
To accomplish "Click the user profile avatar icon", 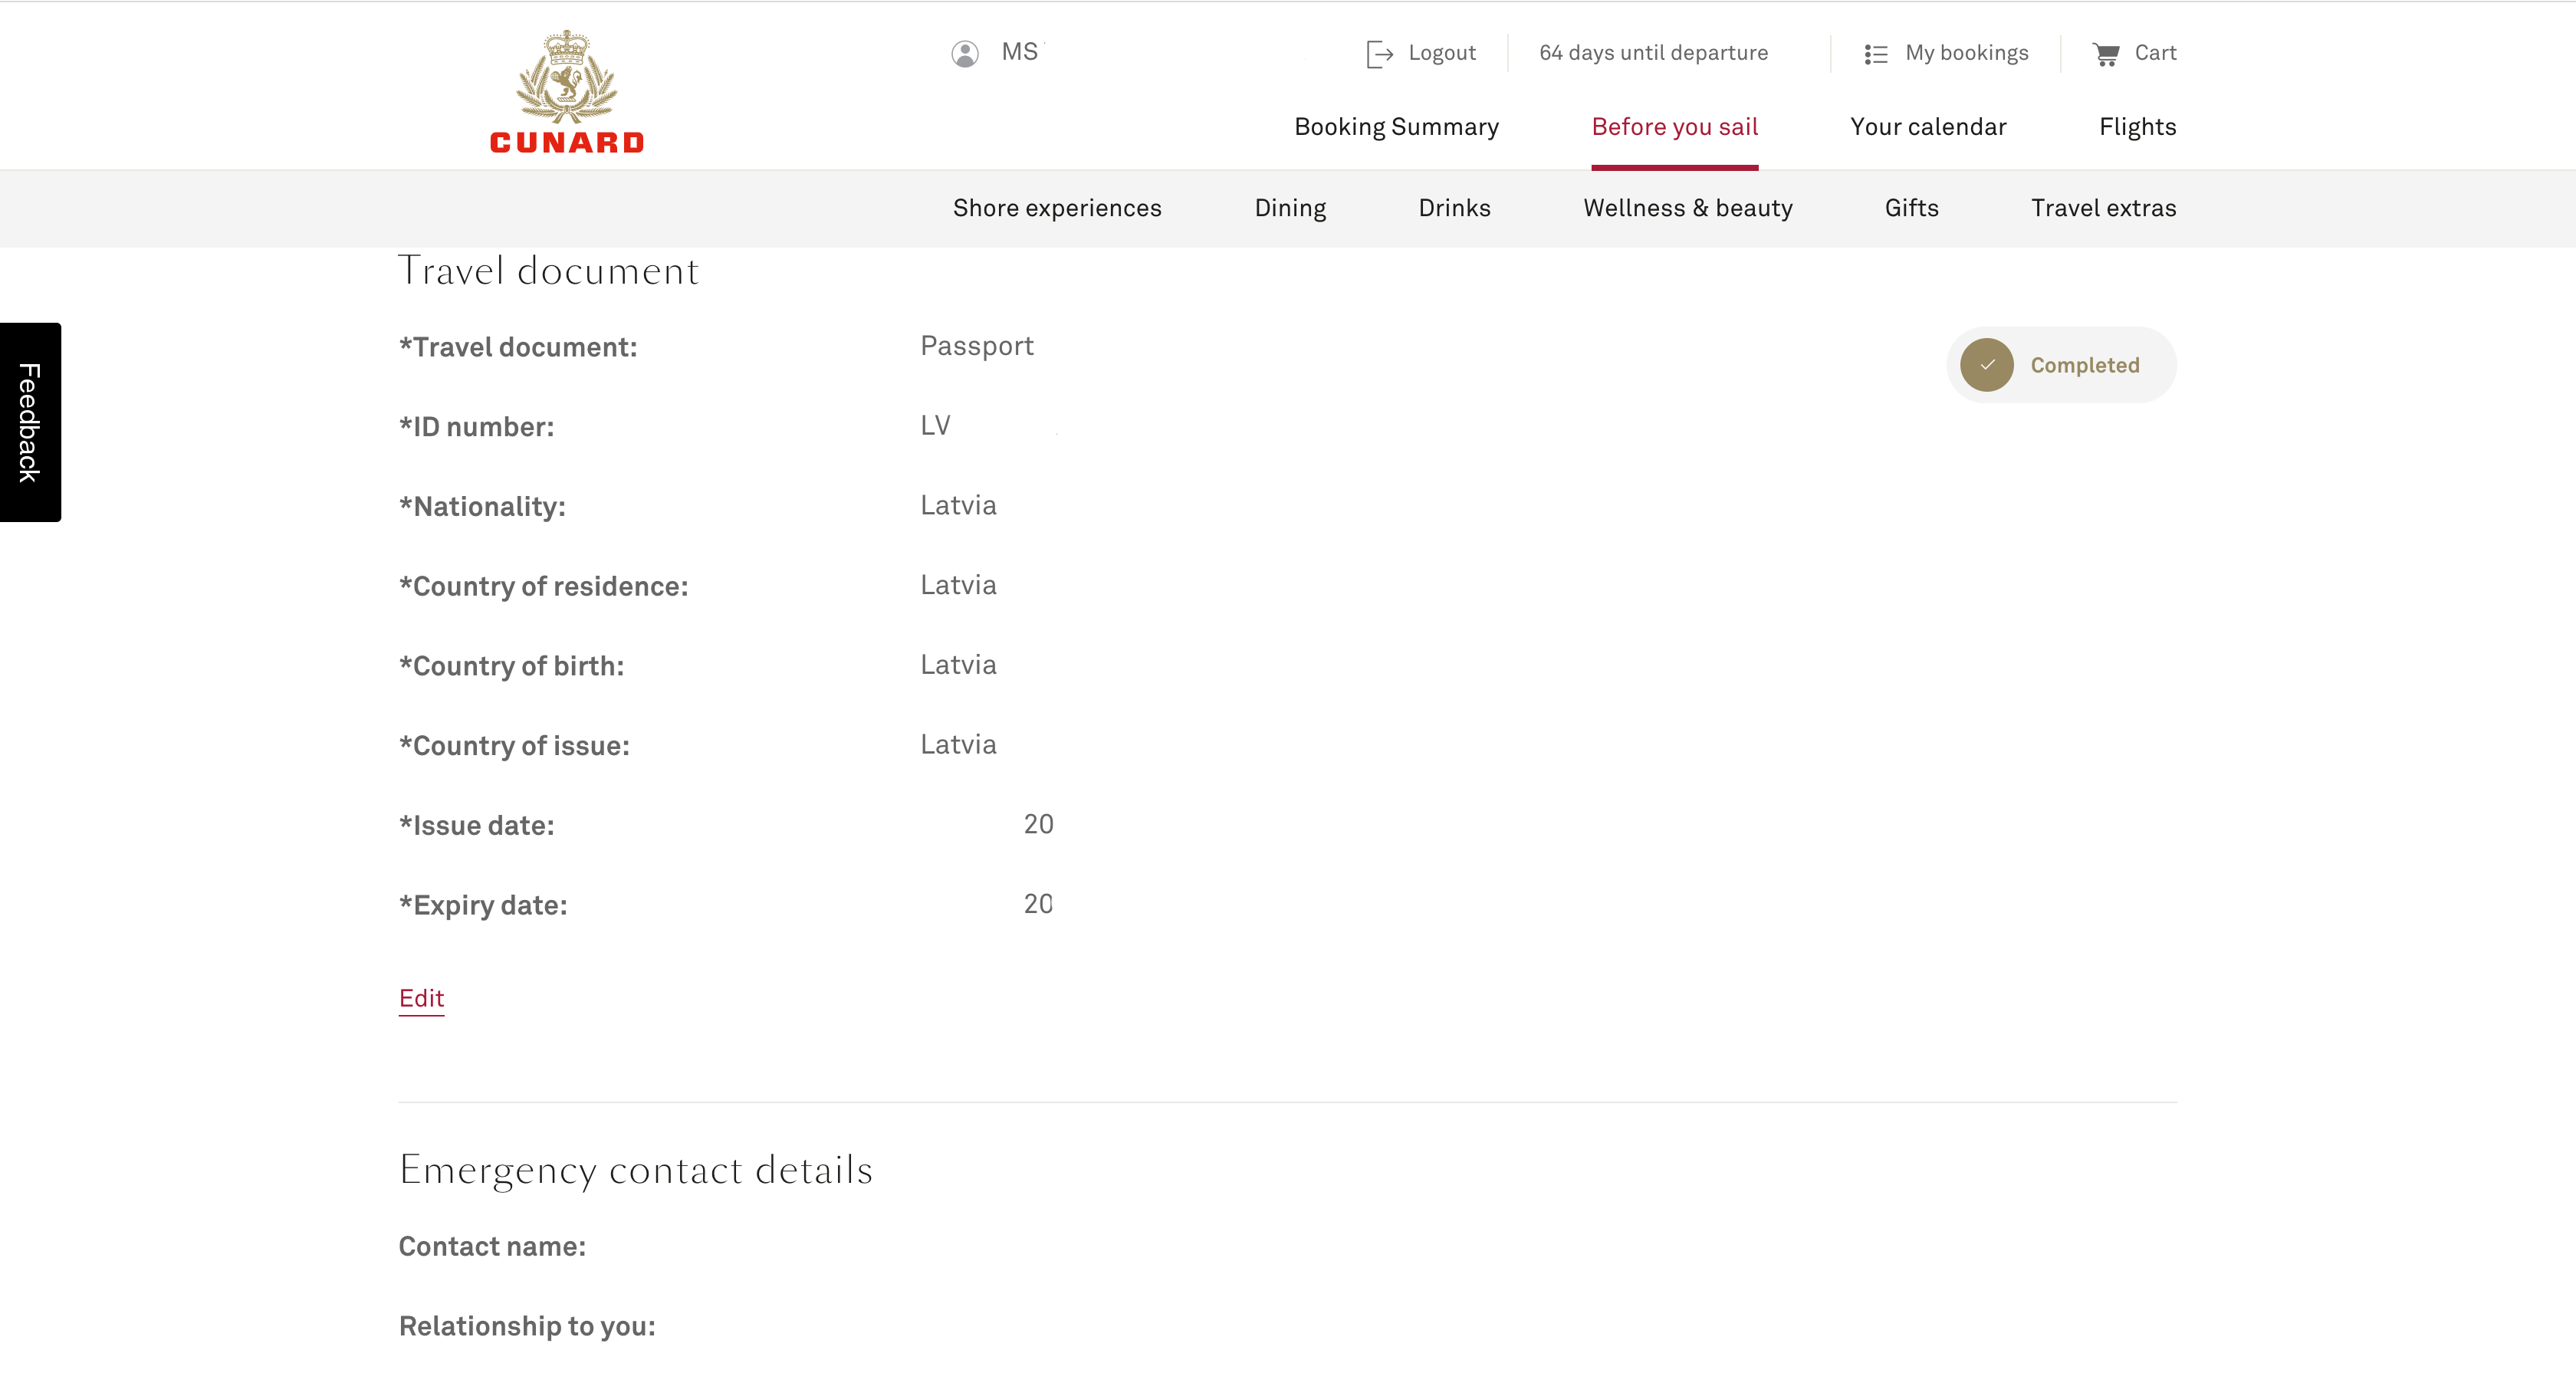I will pyautogui.click(x=965, y=53).
